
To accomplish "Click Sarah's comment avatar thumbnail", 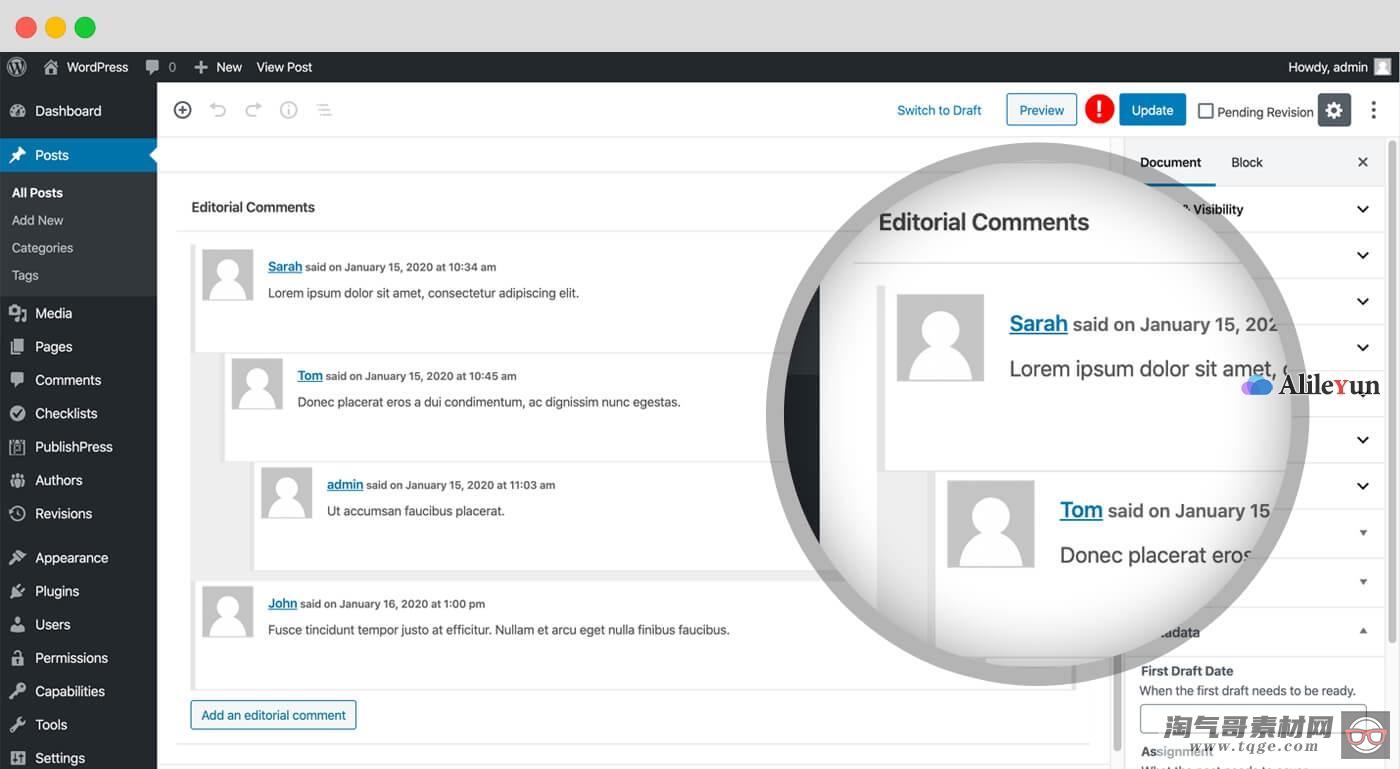I will coord(228,275).
